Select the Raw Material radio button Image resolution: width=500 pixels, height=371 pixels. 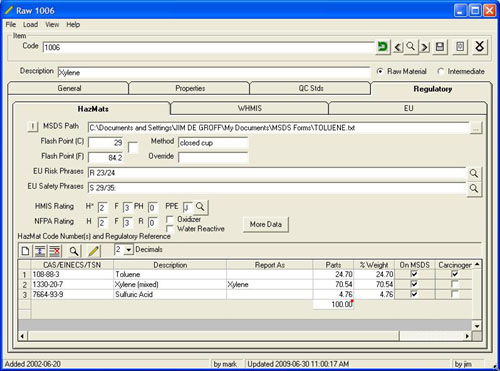380,71
